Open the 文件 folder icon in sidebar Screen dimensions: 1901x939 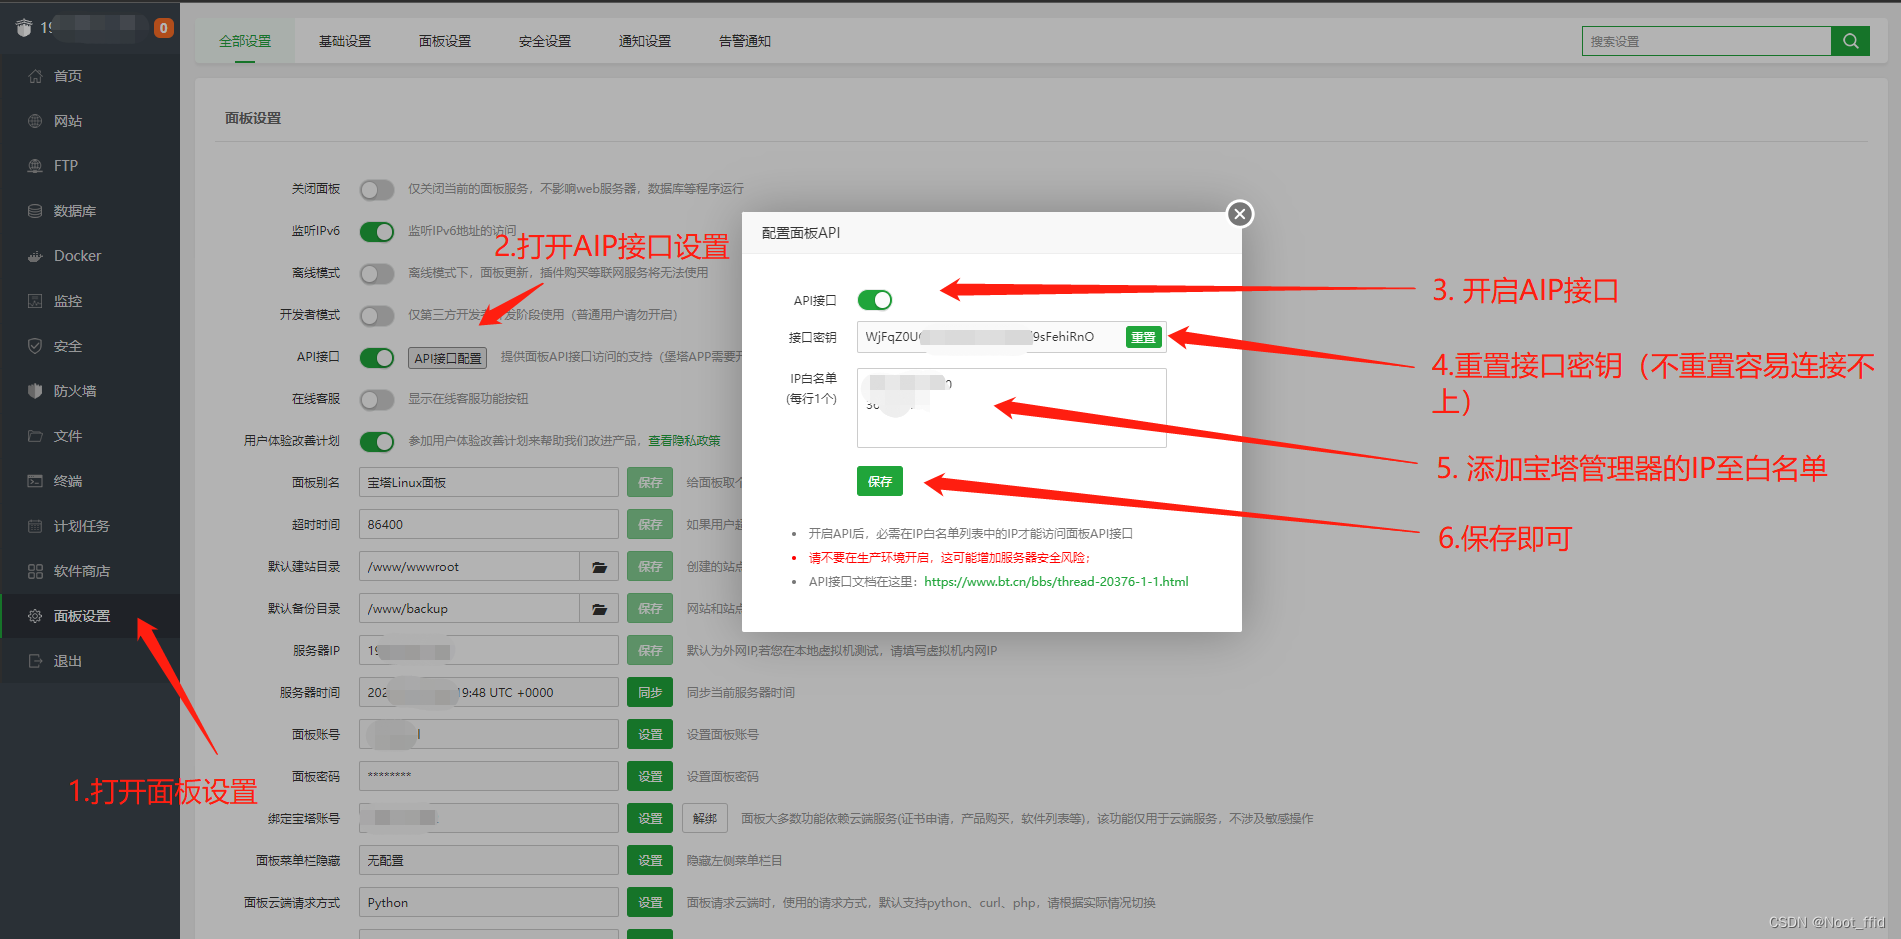click(x=36, y=436)
